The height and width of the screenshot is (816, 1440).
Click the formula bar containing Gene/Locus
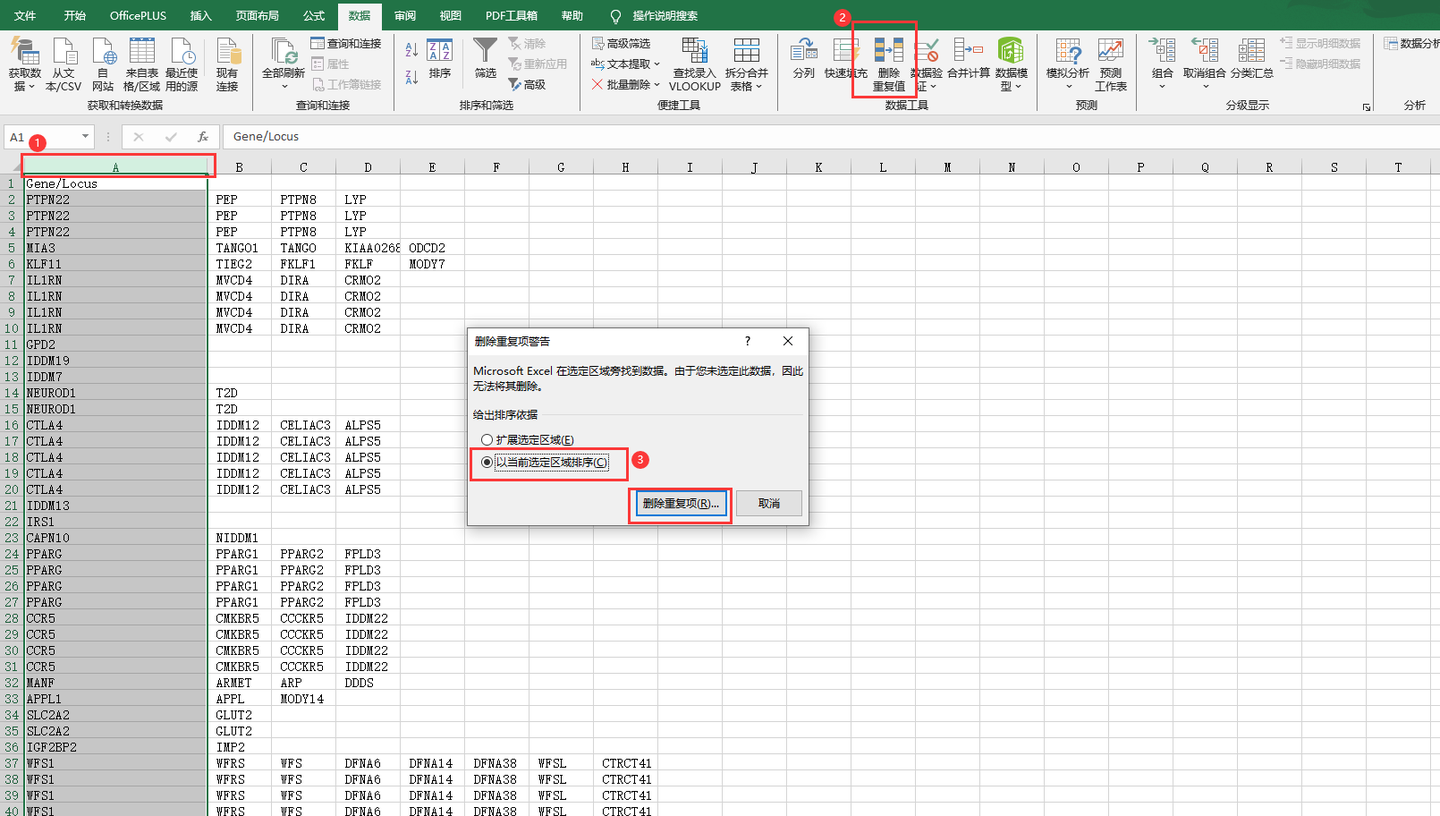830,137
